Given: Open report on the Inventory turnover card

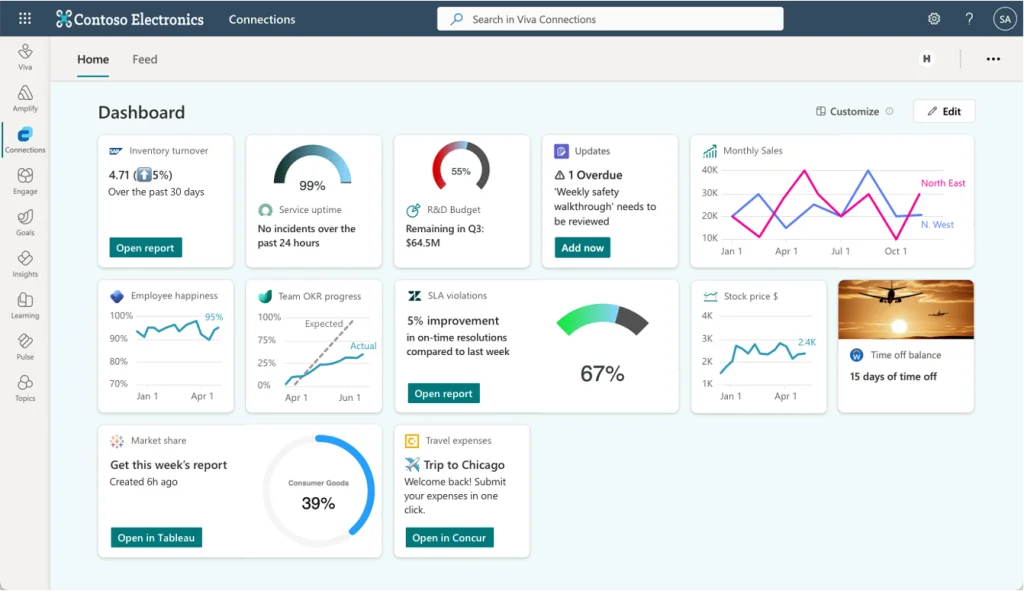Looking at the screenshot, I should (x=145, y=247).
